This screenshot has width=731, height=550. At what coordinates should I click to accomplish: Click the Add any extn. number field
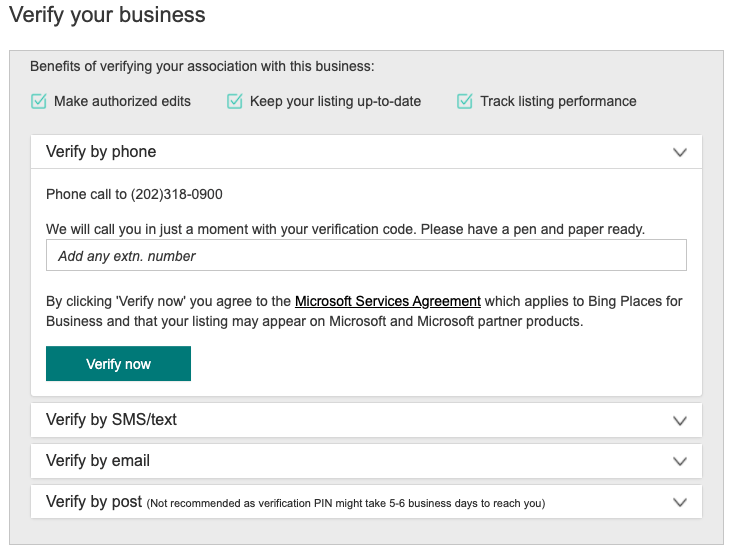pyautogui.click(x=366, y=256)
